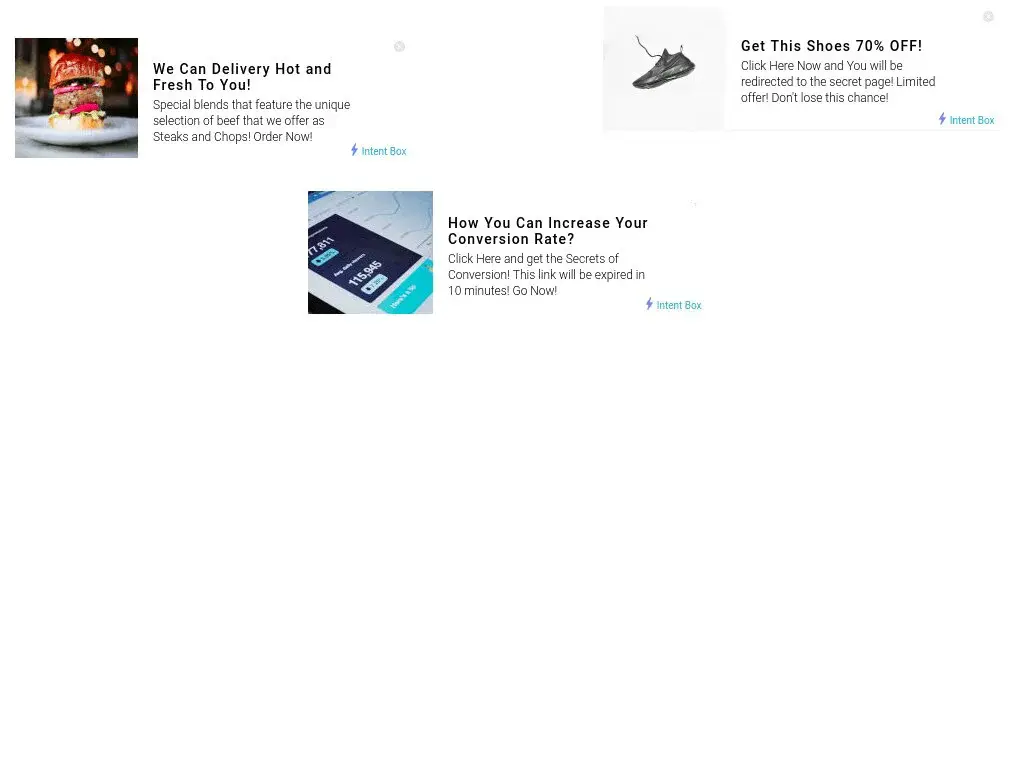Screen dimensions: 1024x768
Task: Click the 'Special blends that feature' description text
Action: (251, 121)
